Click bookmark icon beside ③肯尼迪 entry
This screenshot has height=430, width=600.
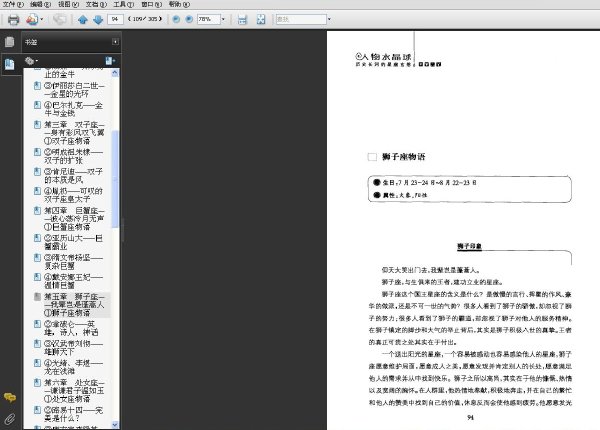pyautogui.click(x=37, y=171)
